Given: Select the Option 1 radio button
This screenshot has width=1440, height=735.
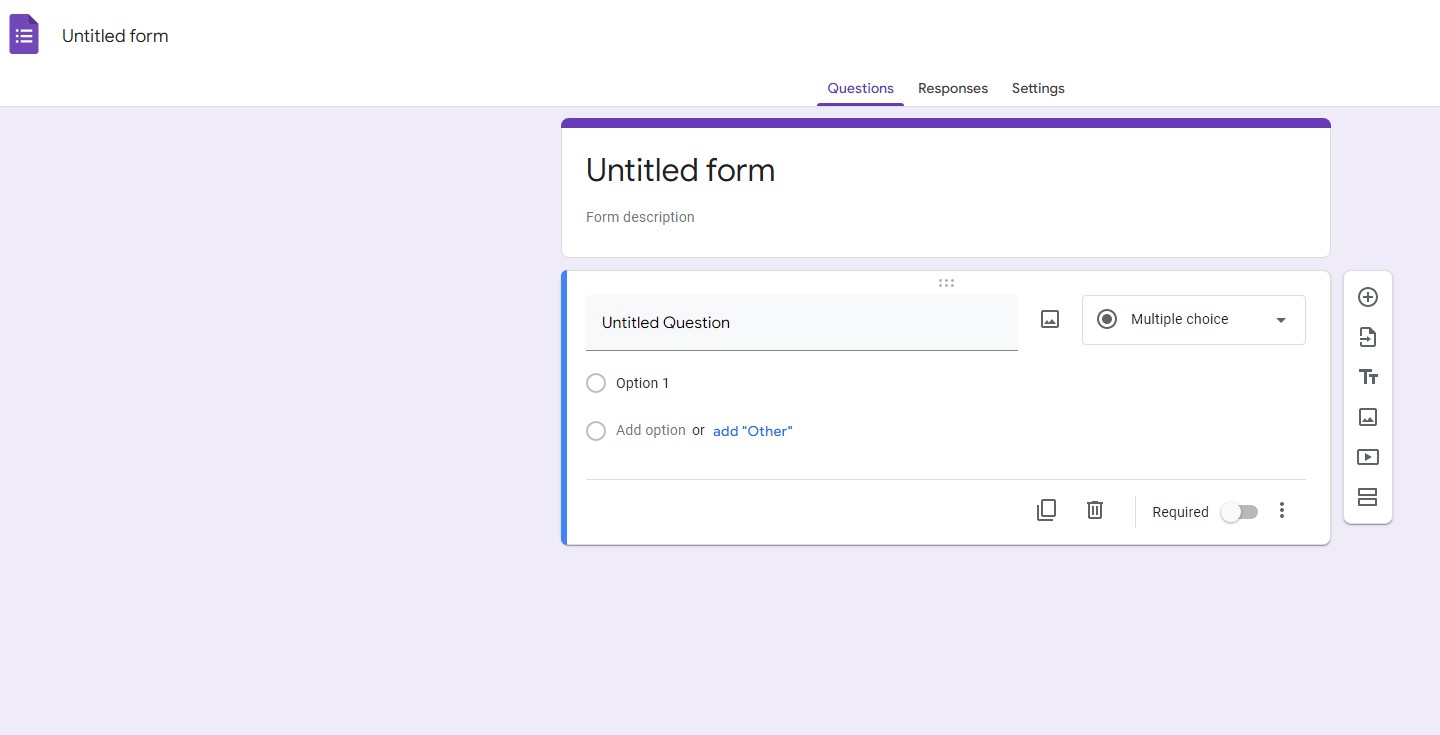Looking at the screenshot, I should [x=596, y=383].
